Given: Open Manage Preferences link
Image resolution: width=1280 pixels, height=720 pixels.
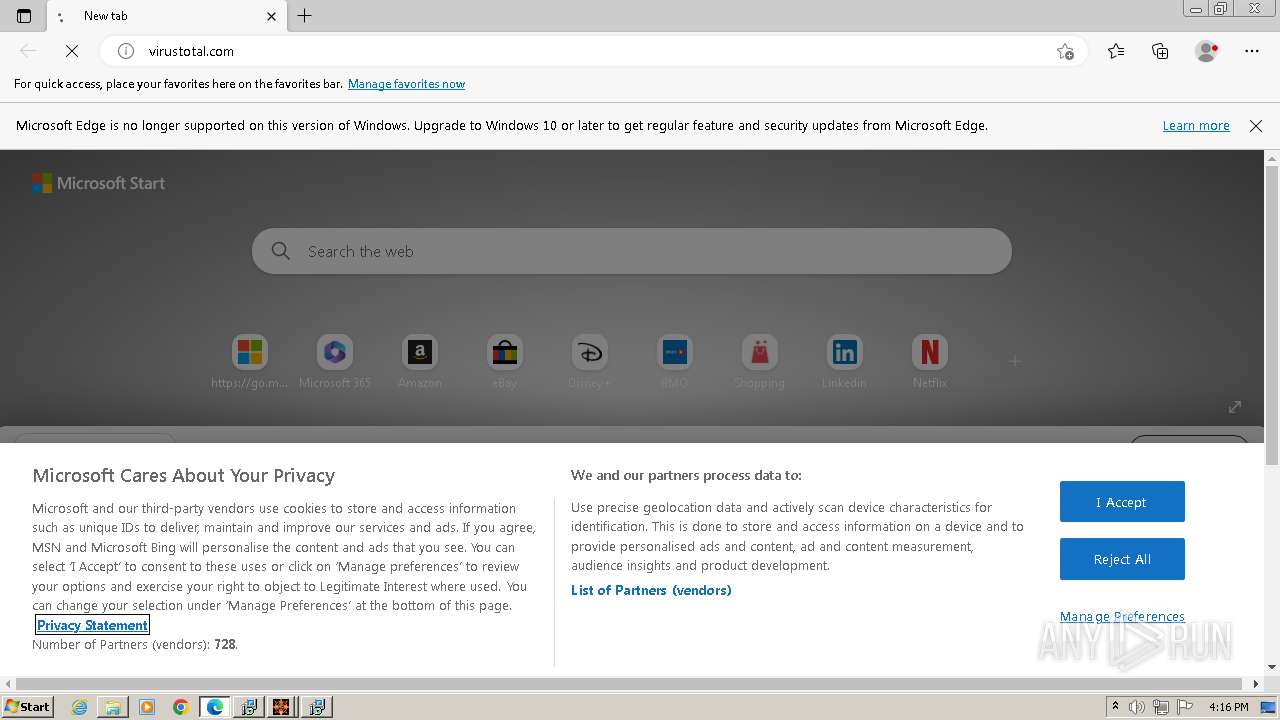Looking at the screenshot, I should (x=1122, y=616).
